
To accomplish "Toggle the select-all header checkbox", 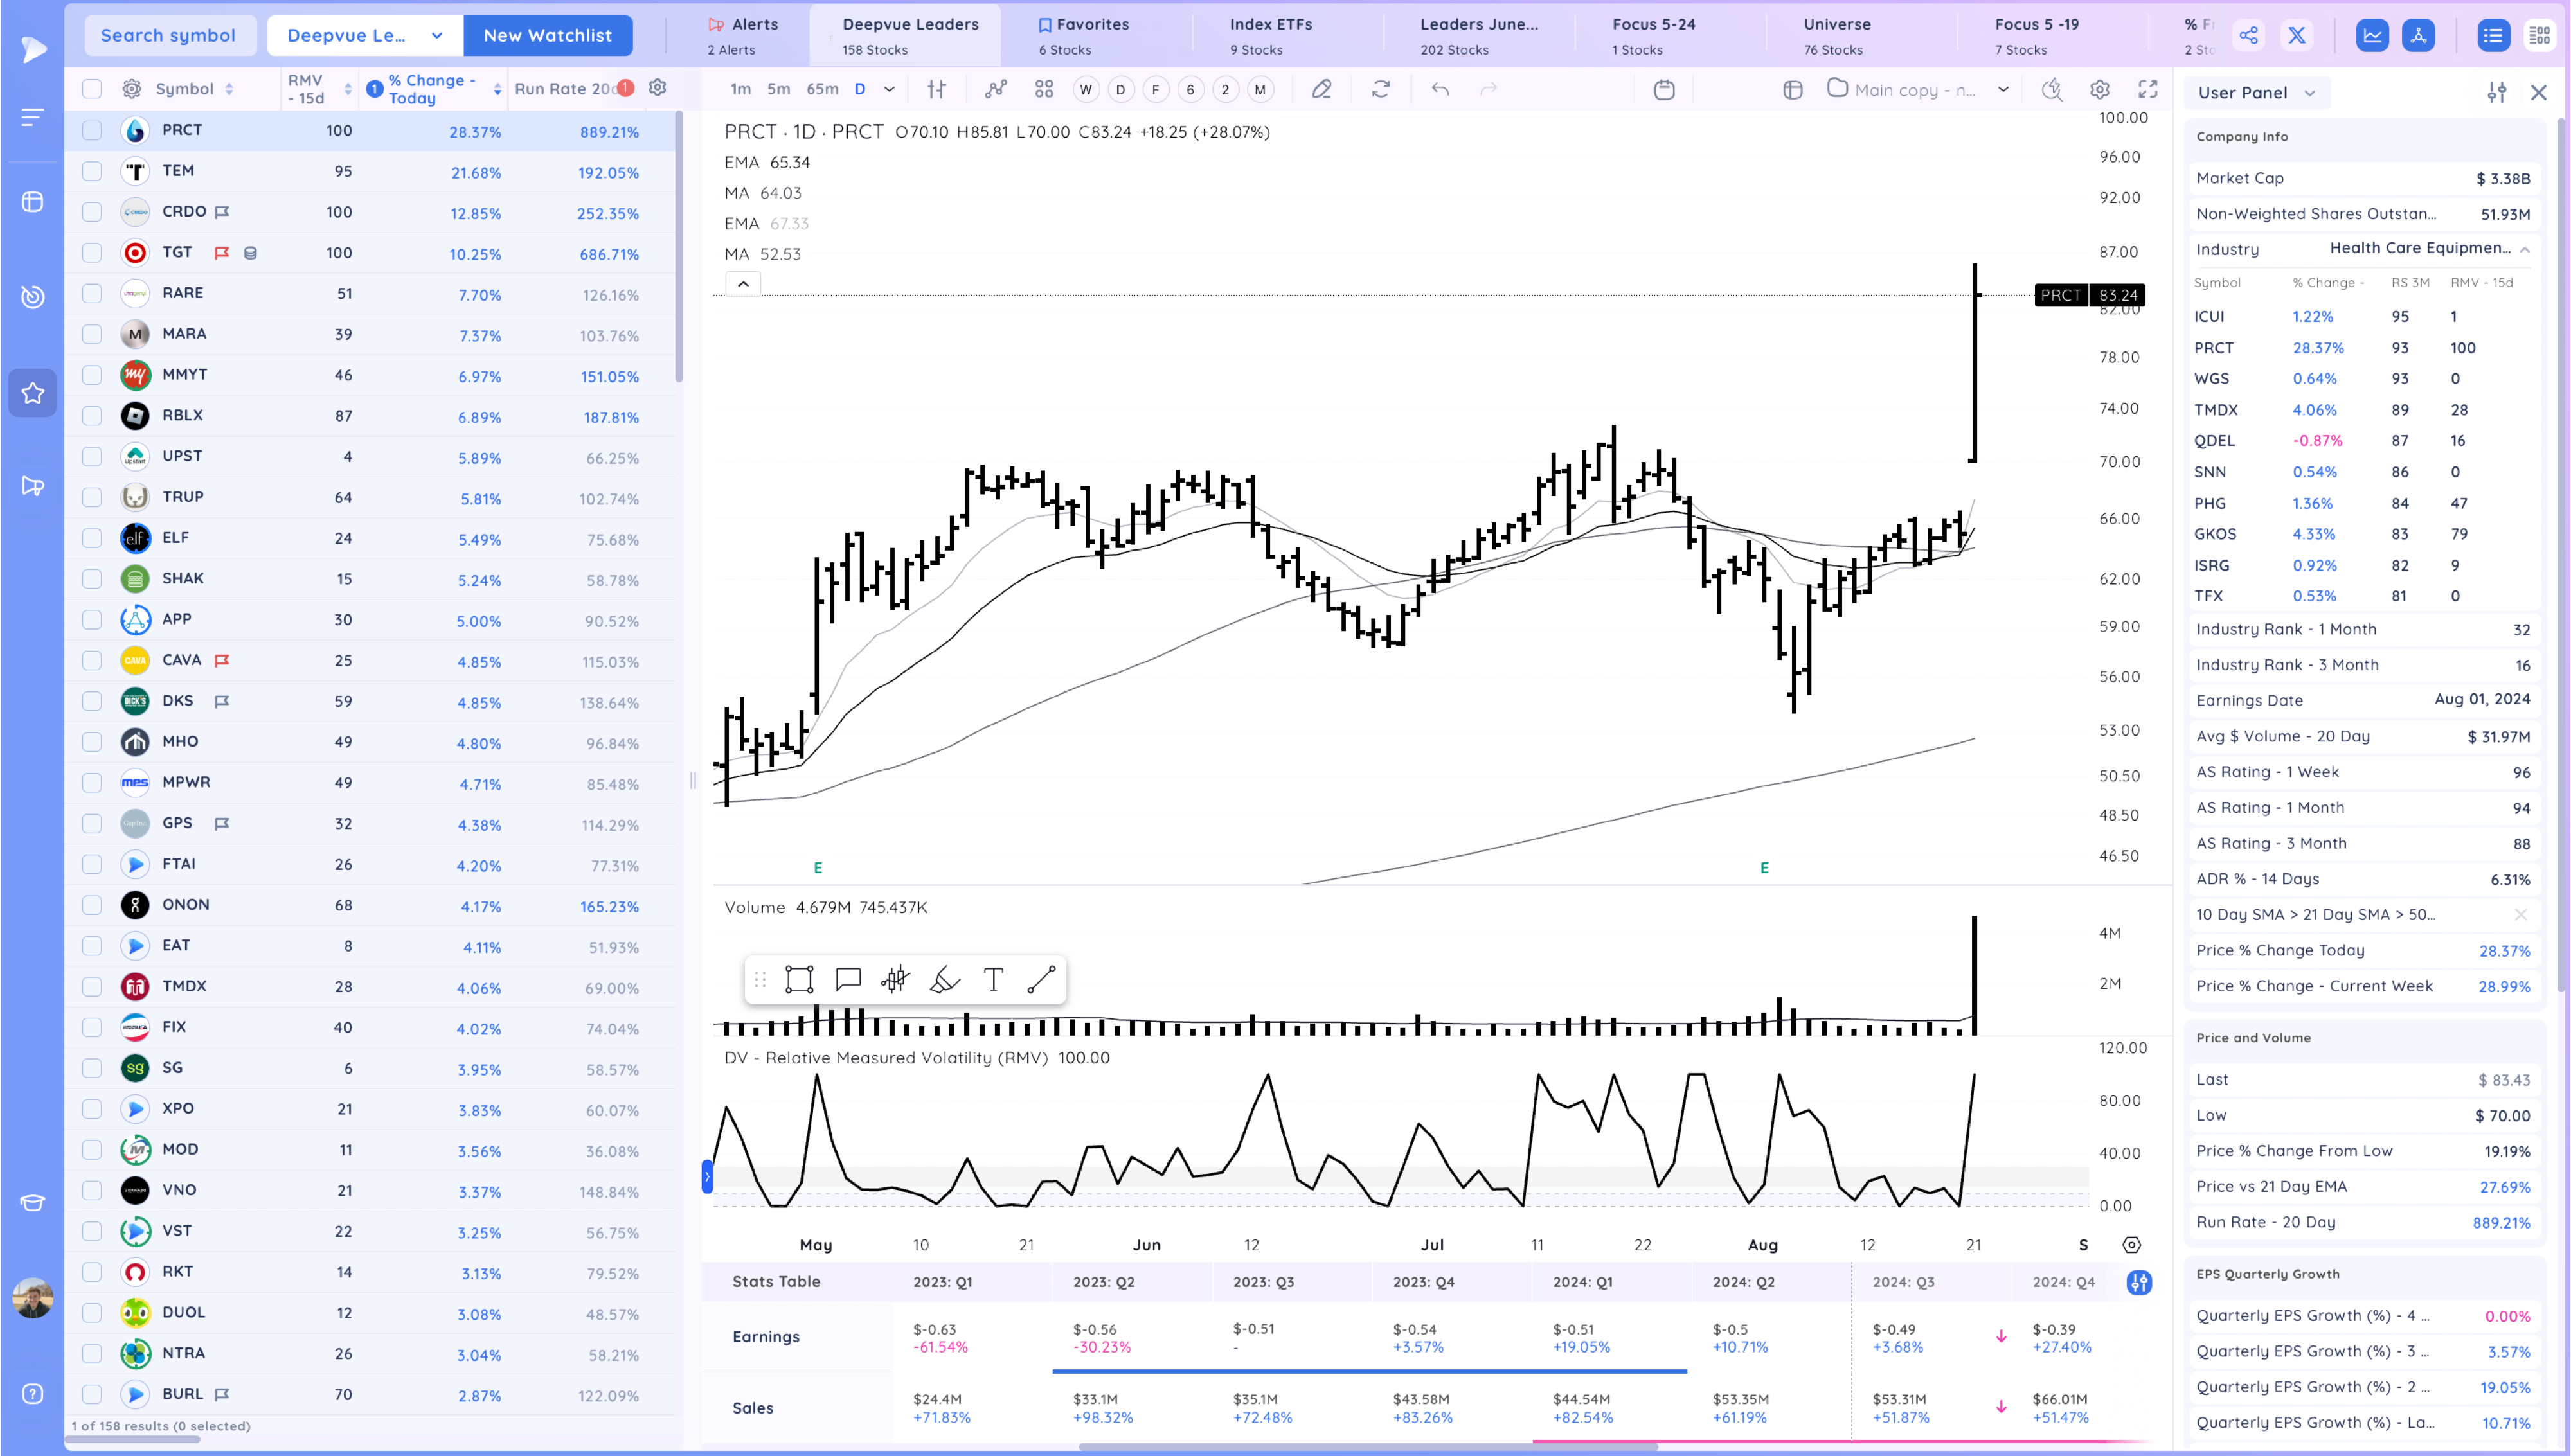I will pos(92,89).
